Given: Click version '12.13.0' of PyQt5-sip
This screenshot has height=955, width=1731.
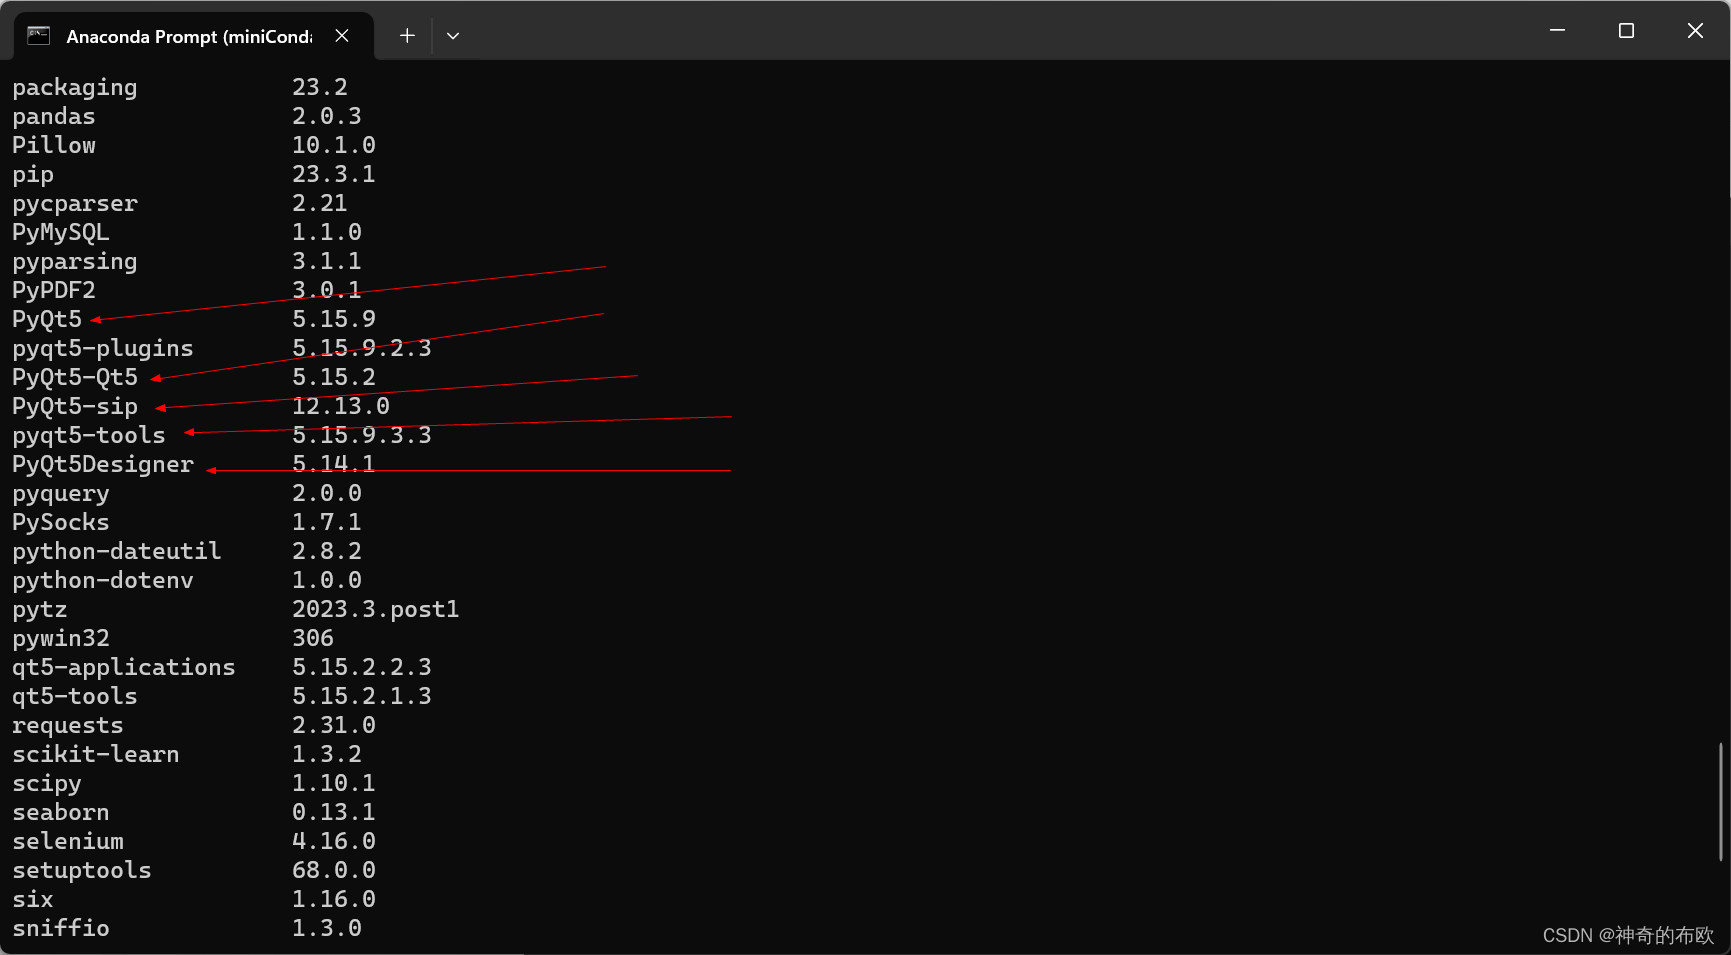Looking at the screenshot, I should click(341, 407).
